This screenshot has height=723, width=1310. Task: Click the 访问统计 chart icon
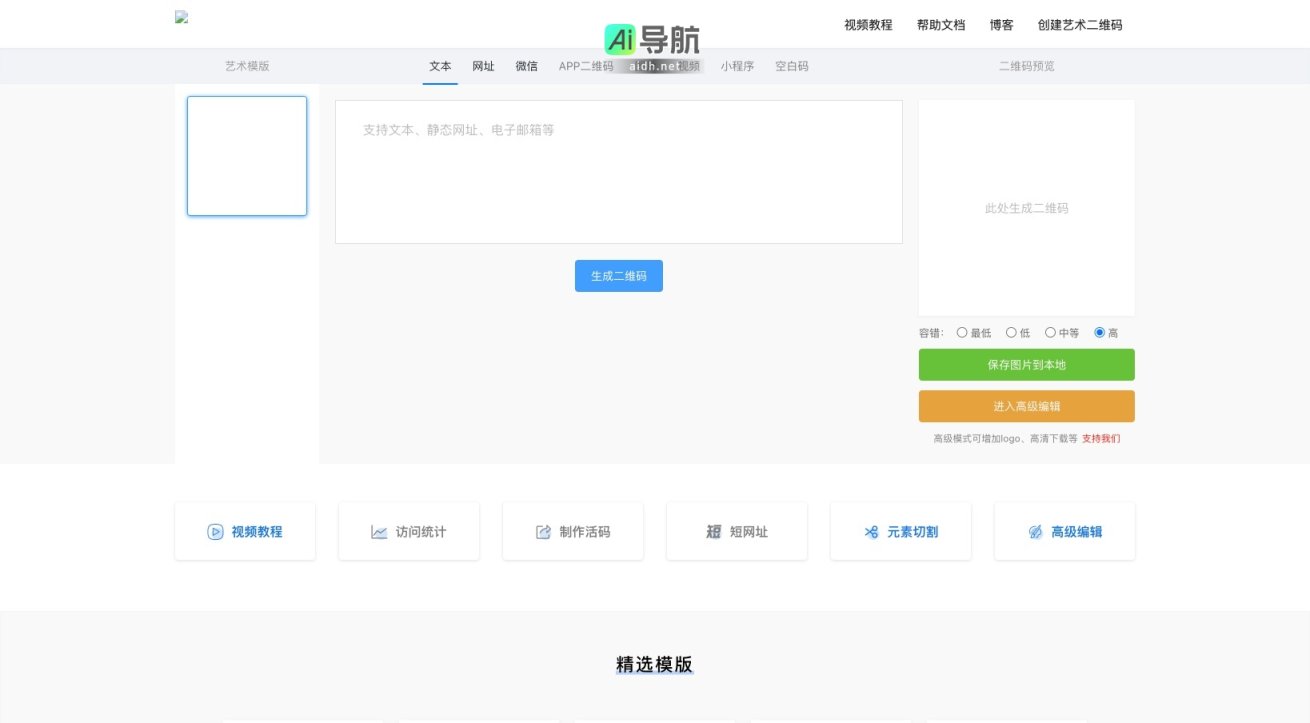378,532
